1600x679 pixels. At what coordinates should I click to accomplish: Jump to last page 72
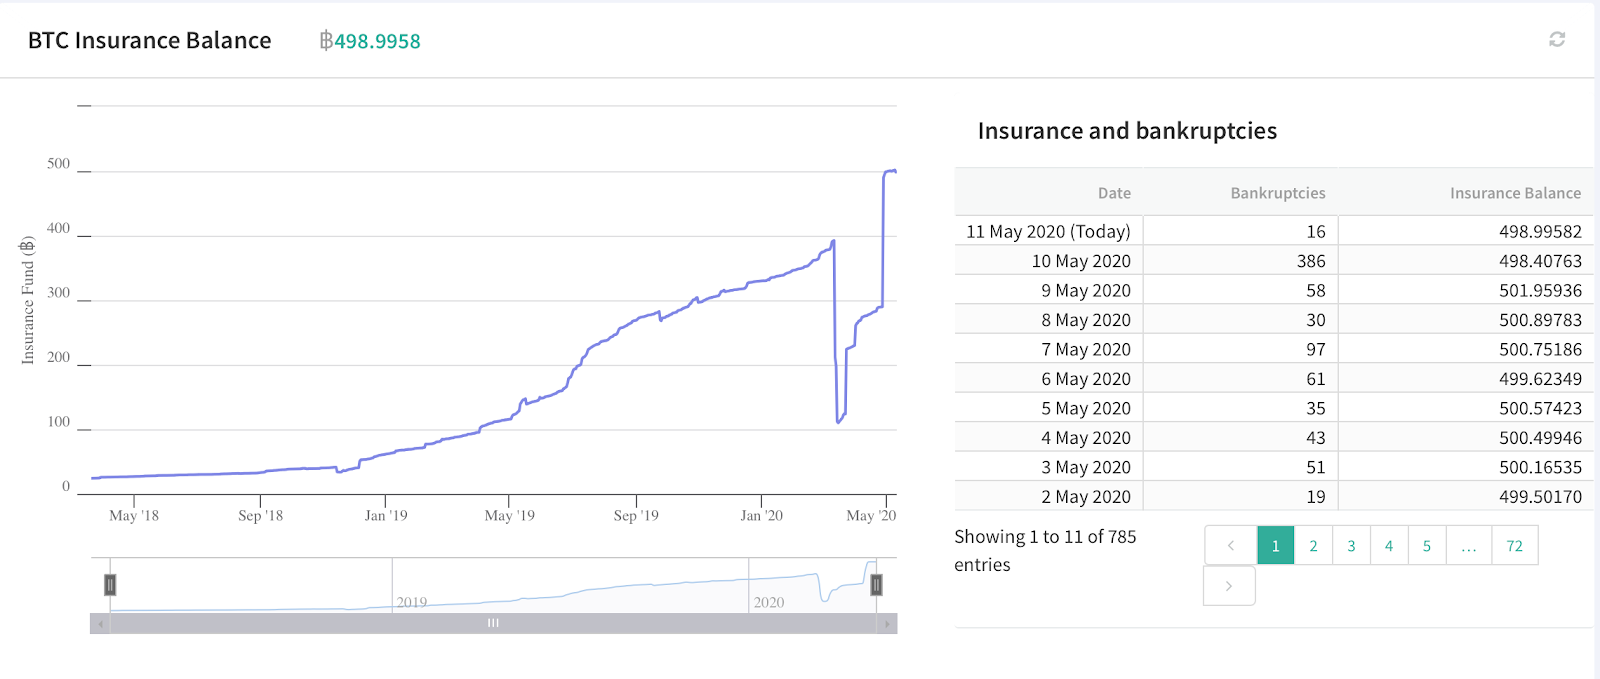click(x=1515, y=545)
